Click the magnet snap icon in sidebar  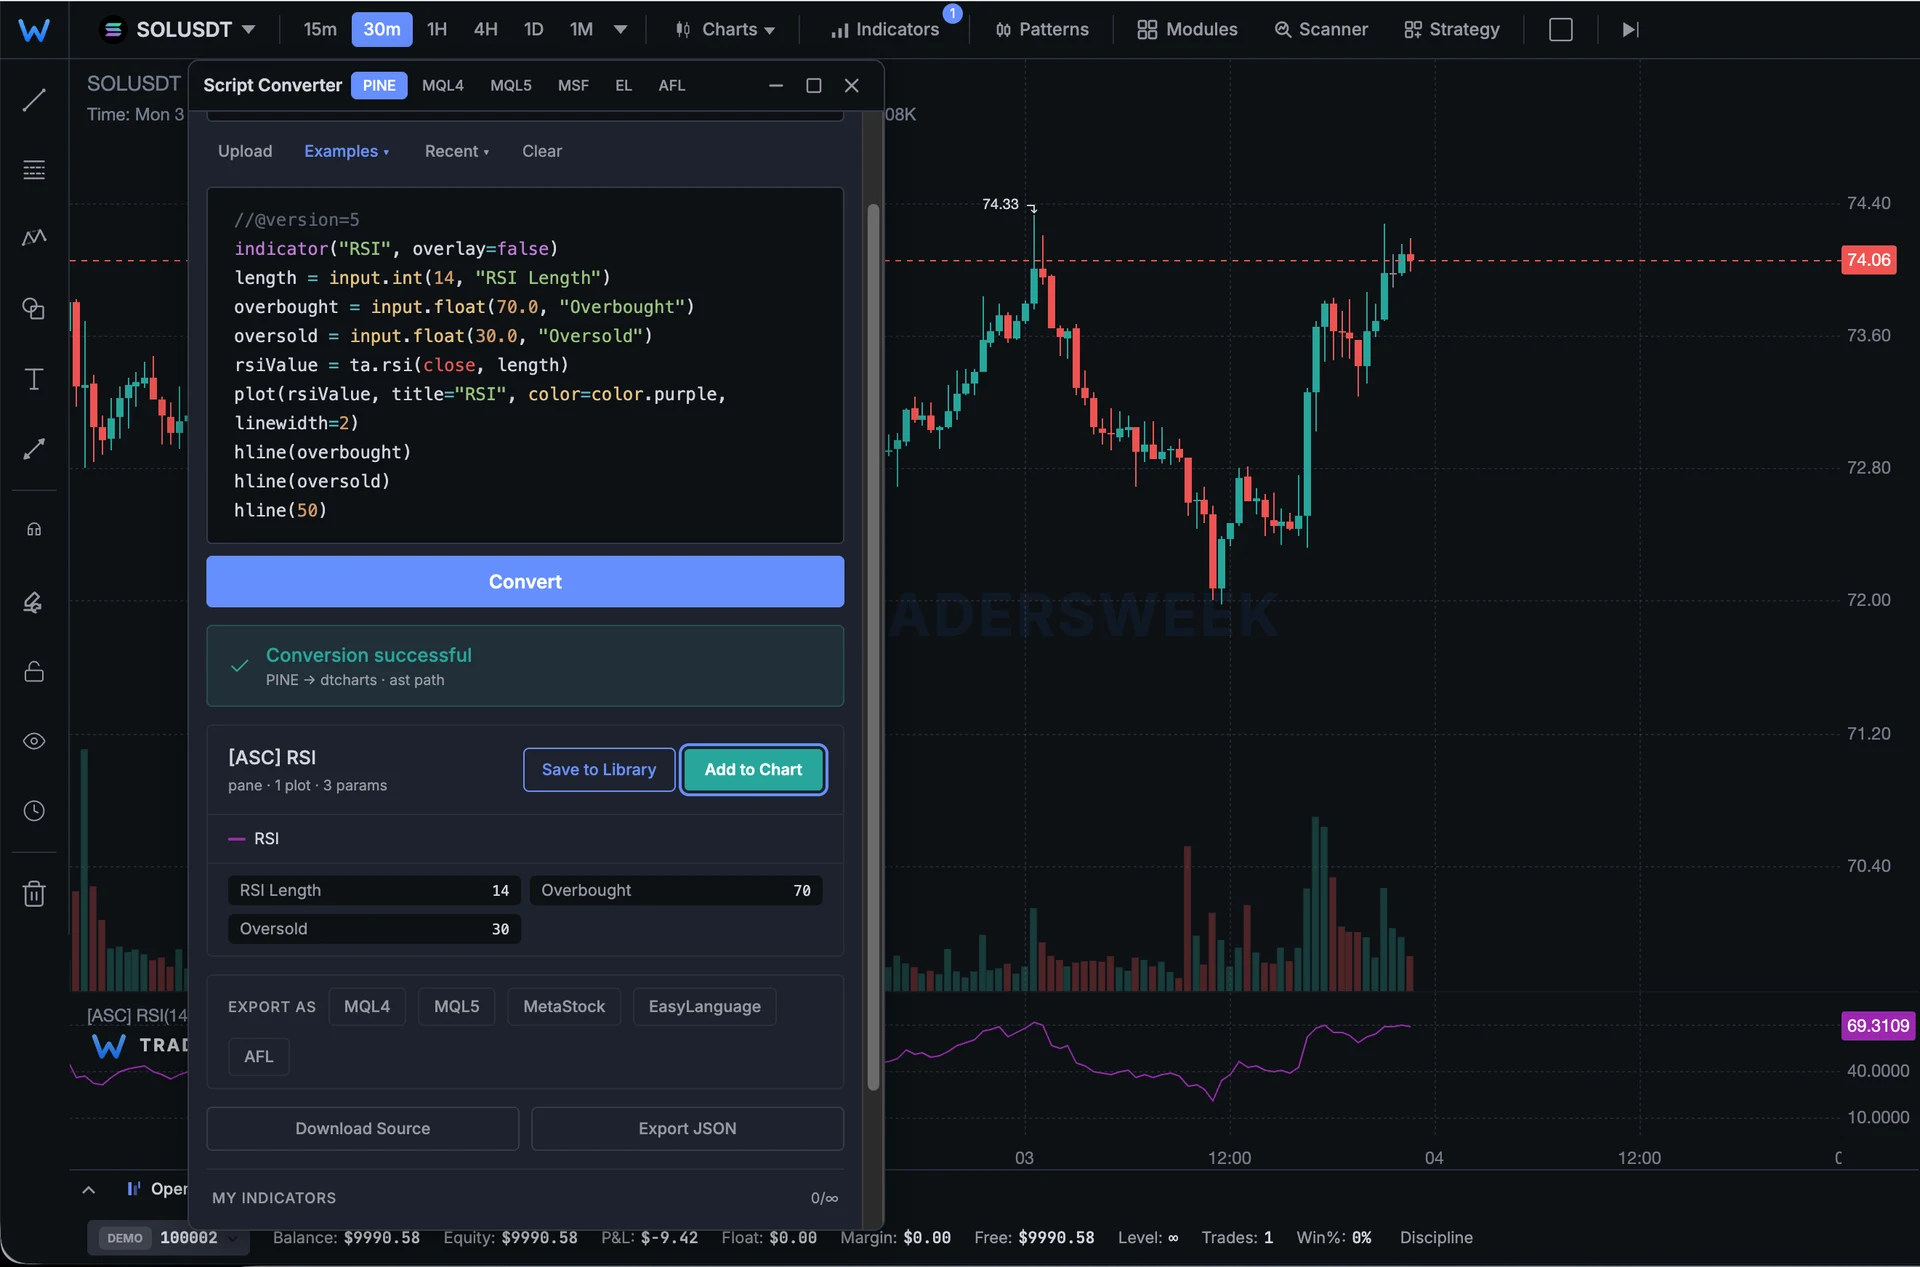point(34,530)
